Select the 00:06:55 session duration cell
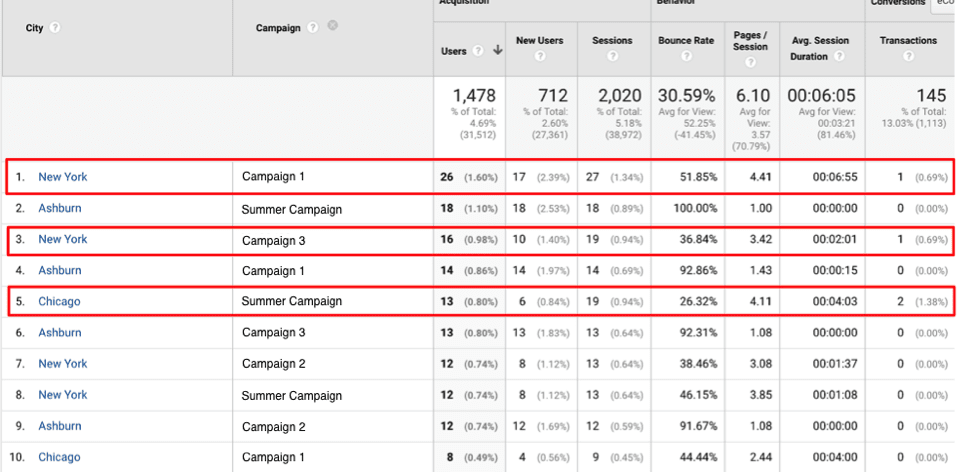The height and width of the screenshot is (472, 974). [835, 177]
